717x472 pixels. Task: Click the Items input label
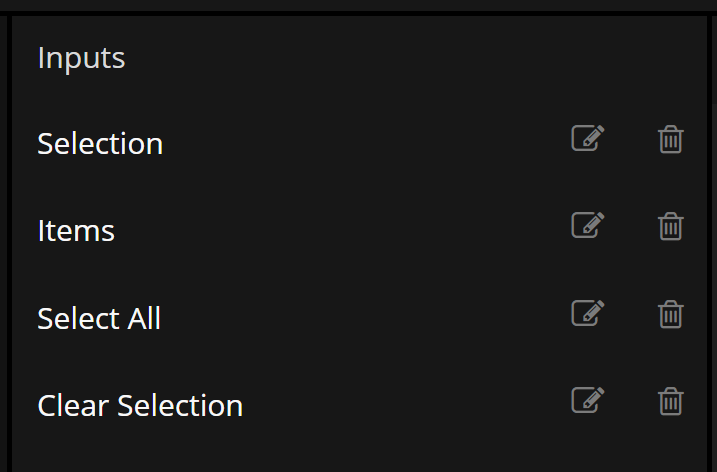[x=76, y=231]
